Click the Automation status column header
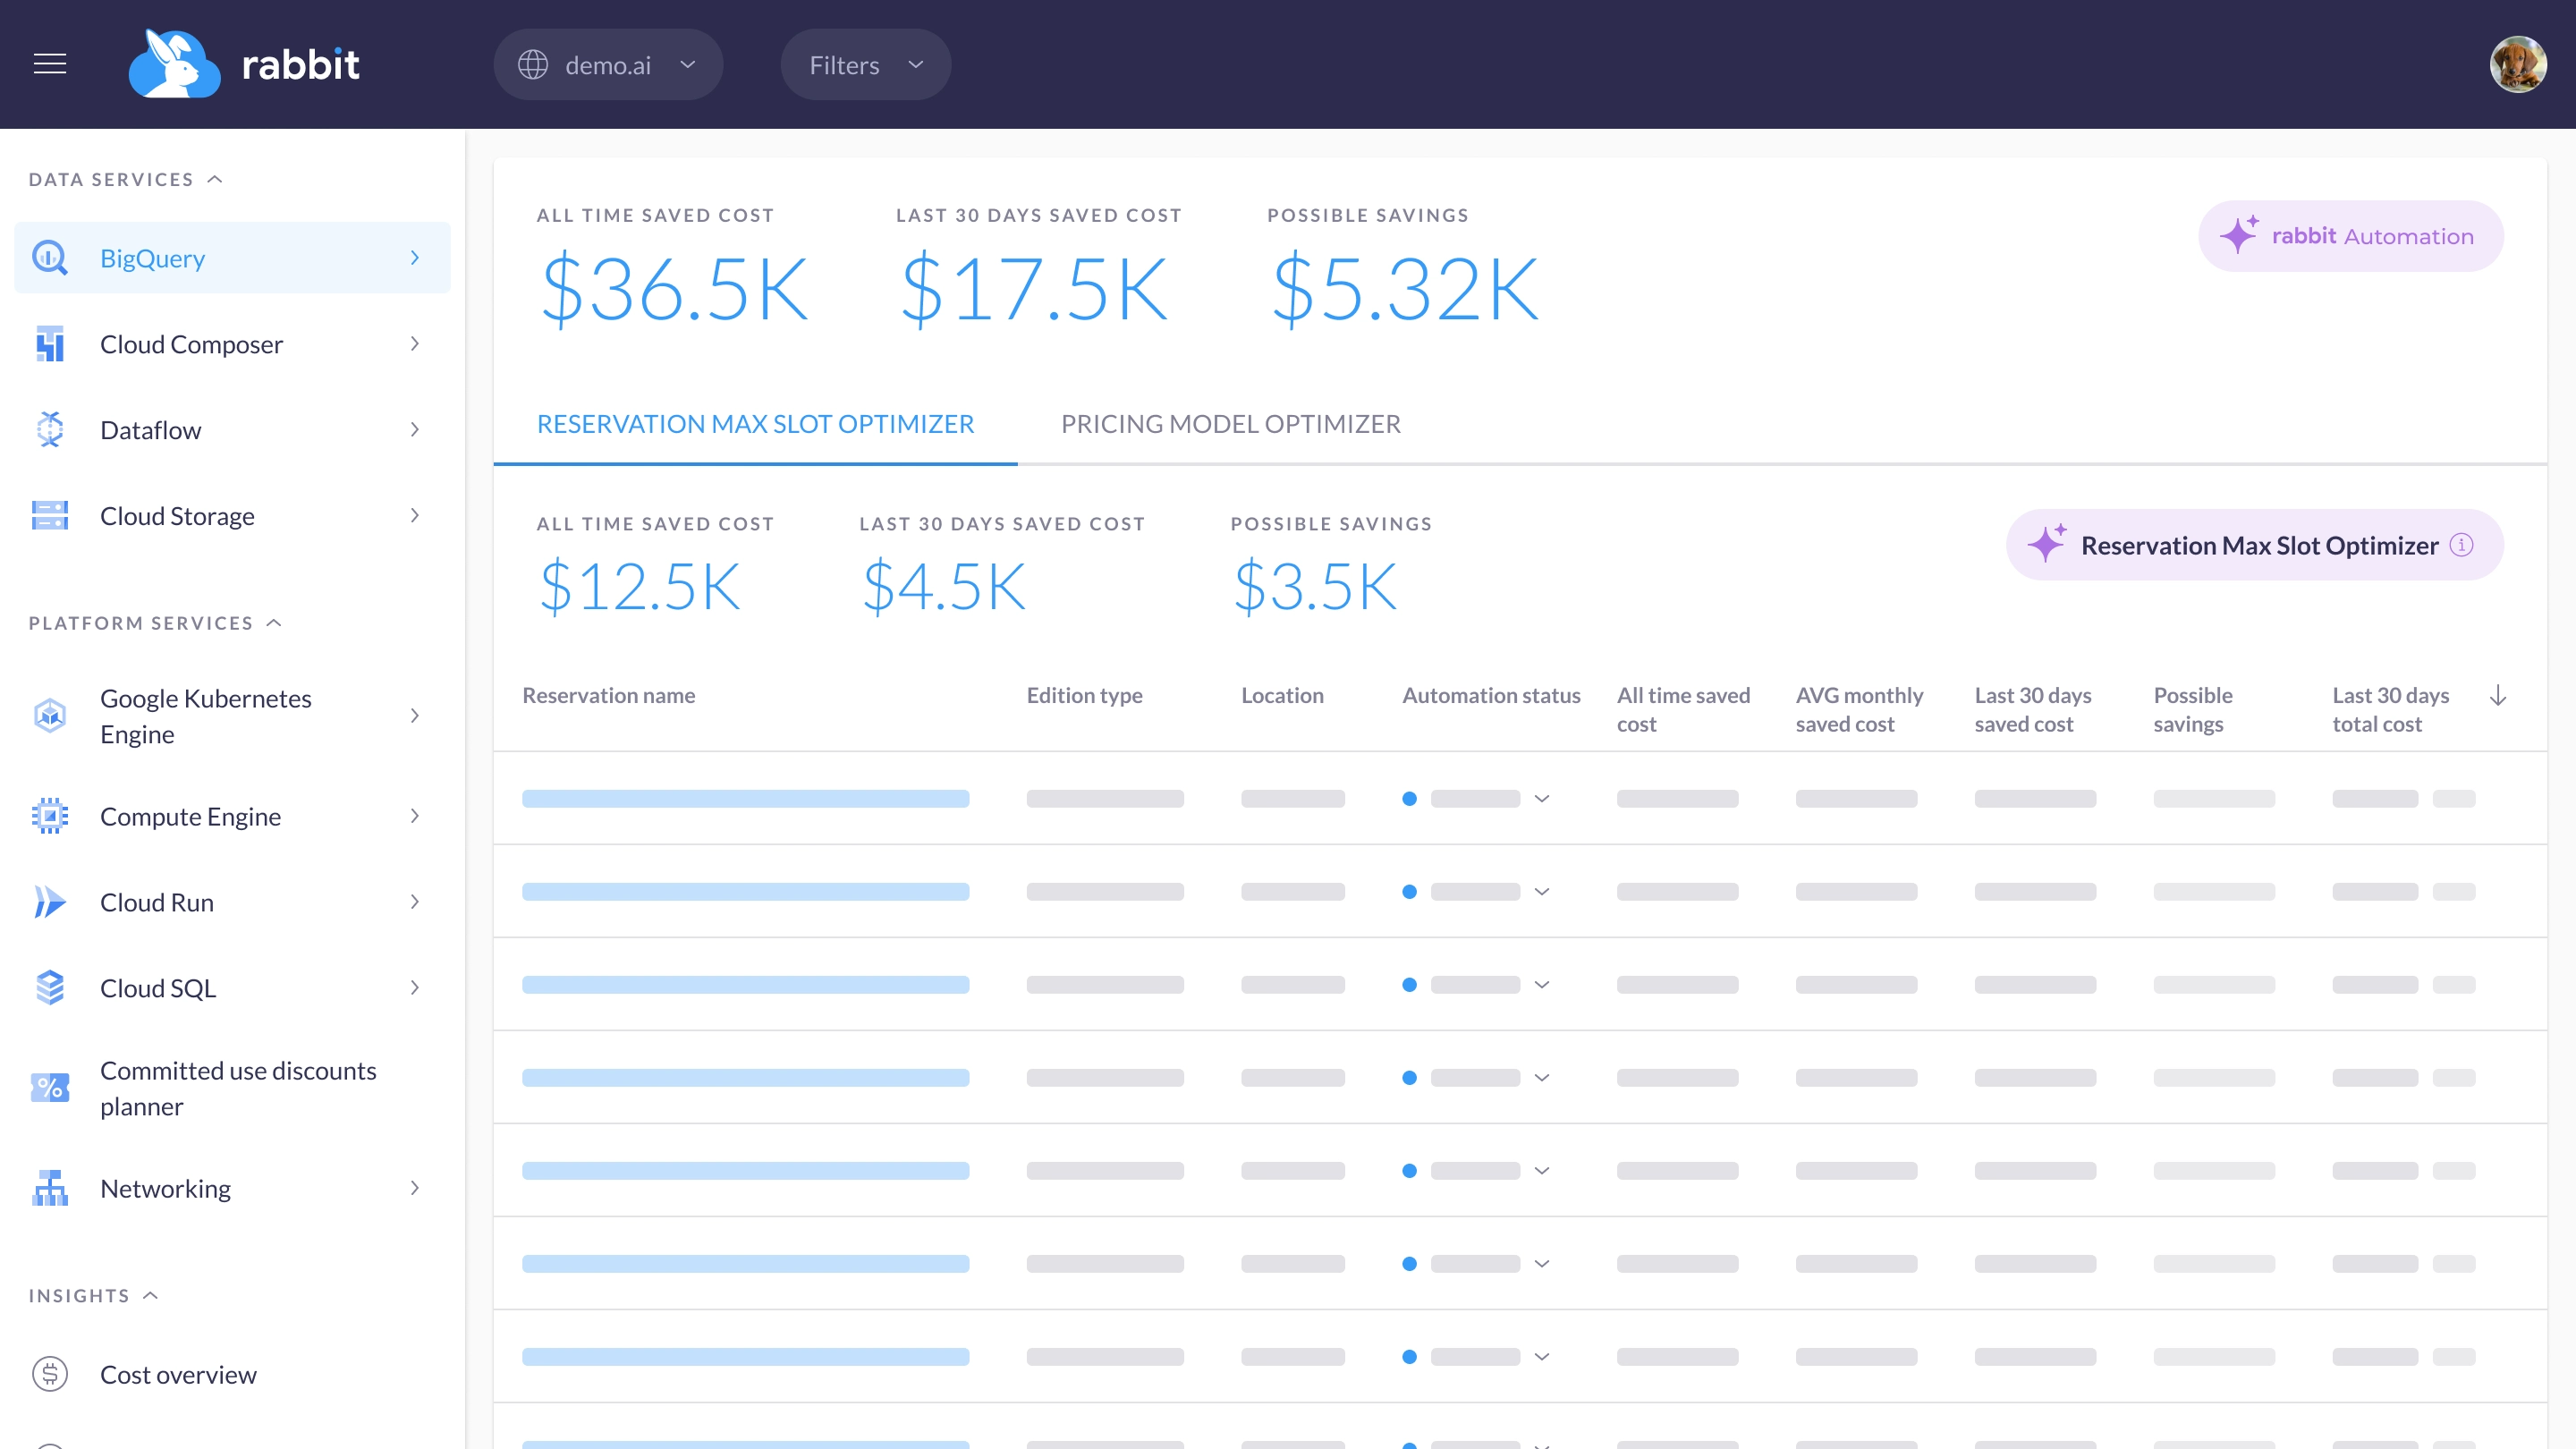 (x=1491, y=695)
